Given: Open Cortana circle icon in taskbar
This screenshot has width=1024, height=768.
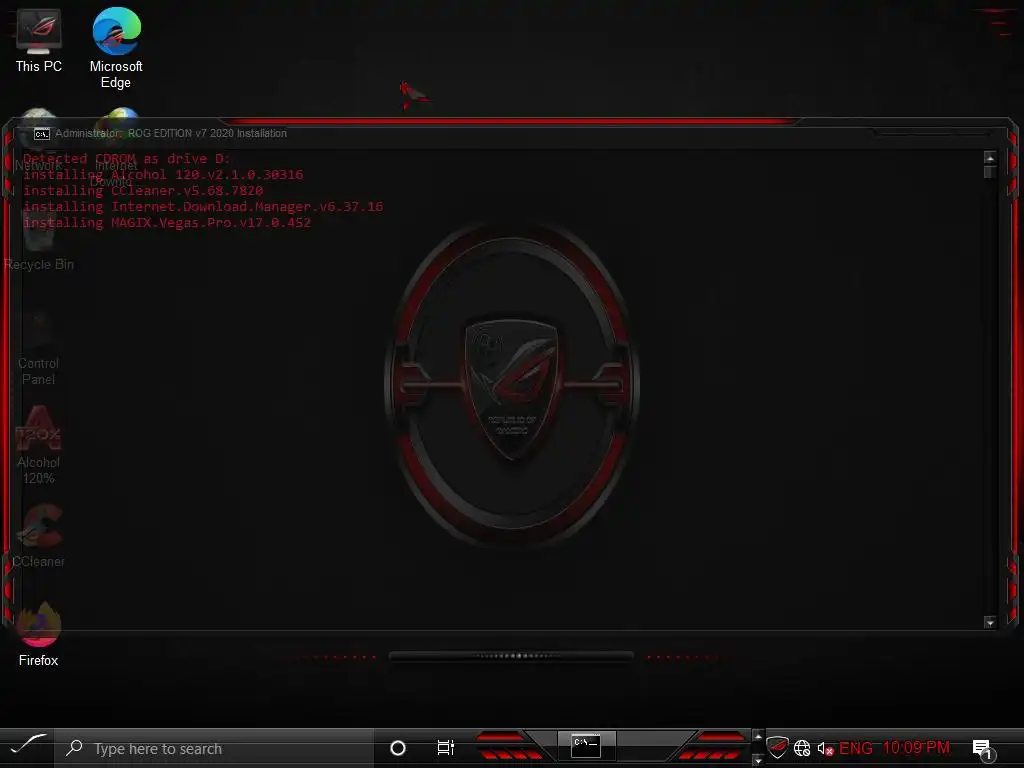Looking at the screenshot, I should (397, 748).
